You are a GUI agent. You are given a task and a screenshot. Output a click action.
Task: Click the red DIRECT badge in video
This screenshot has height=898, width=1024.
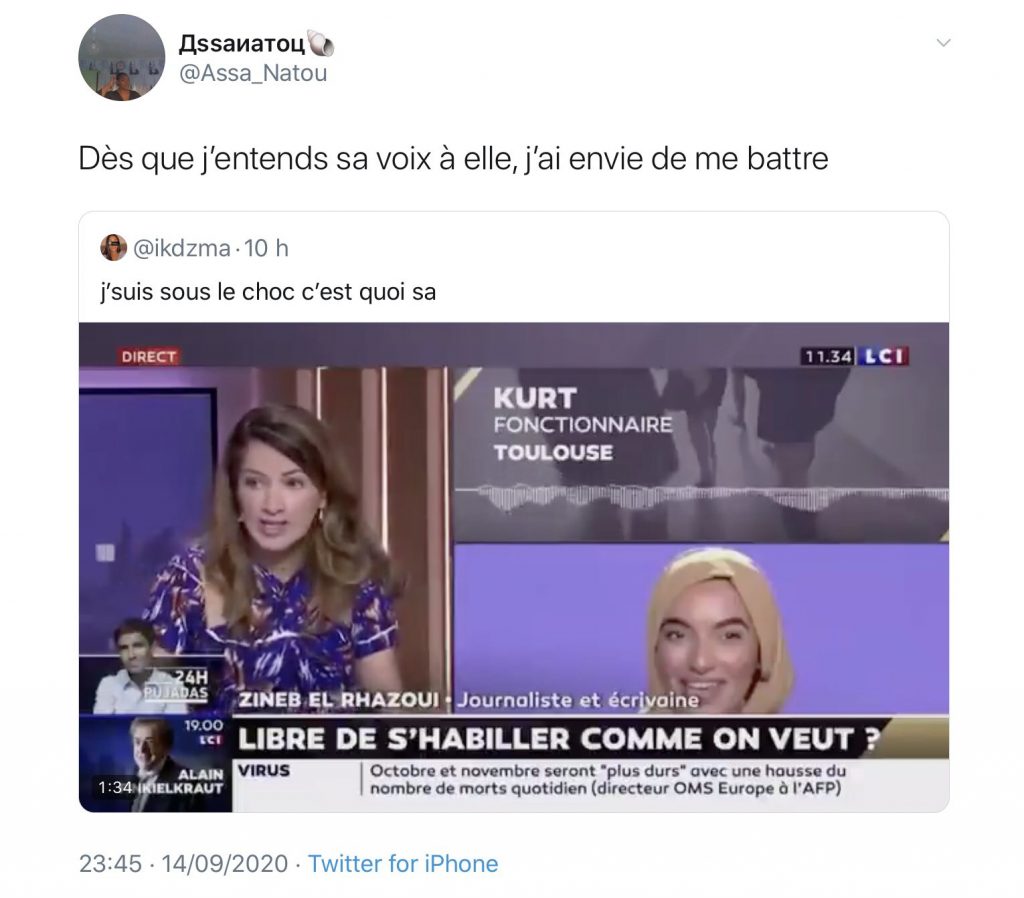pos(149,357)
